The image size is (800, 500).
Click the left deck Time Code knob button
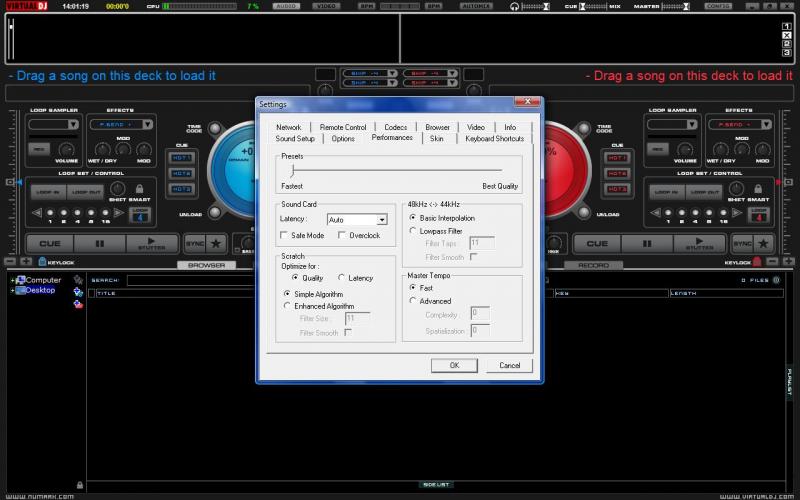(215, 128)
